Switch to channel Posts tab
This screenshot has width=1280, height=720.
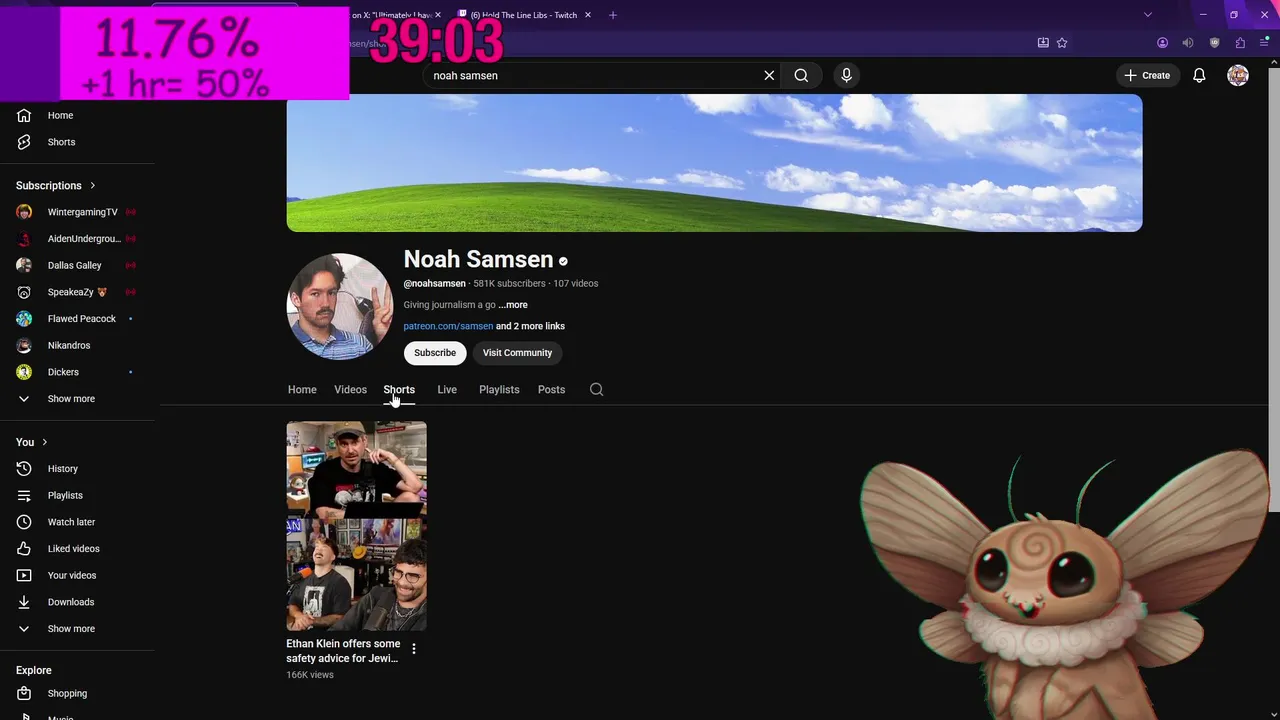pyautogui.click(x=551, y=390)
